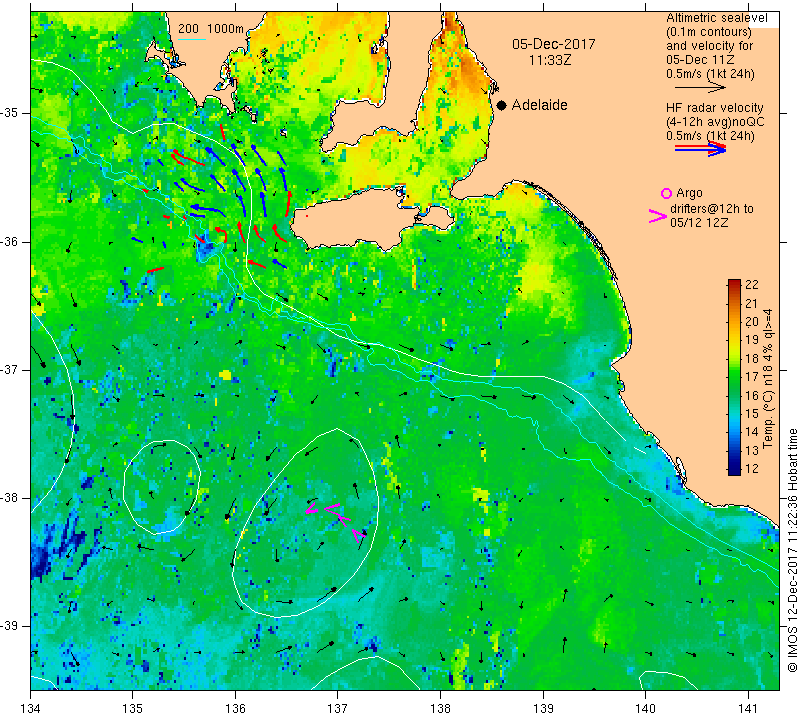This screenshot has width=800, height=720.
Task: Click the "HF radar velocity" legend heading
Action: (x=714, y=108)
